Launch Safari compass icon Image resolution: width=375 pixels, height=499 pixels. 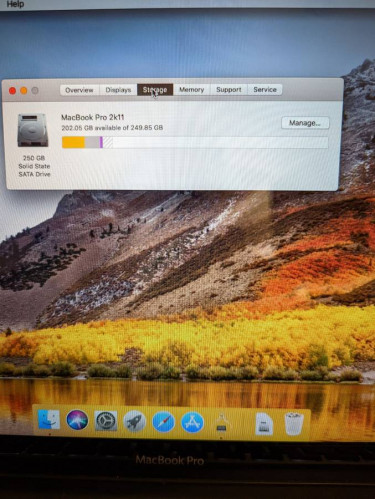pyautogui.click(x=163, y=422)
